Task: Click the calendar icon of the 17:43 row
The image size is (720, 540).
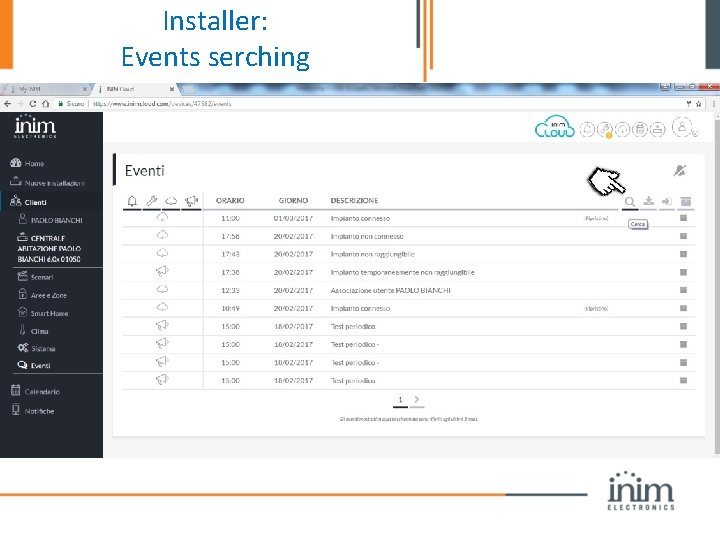Action: tap(683, 254)
